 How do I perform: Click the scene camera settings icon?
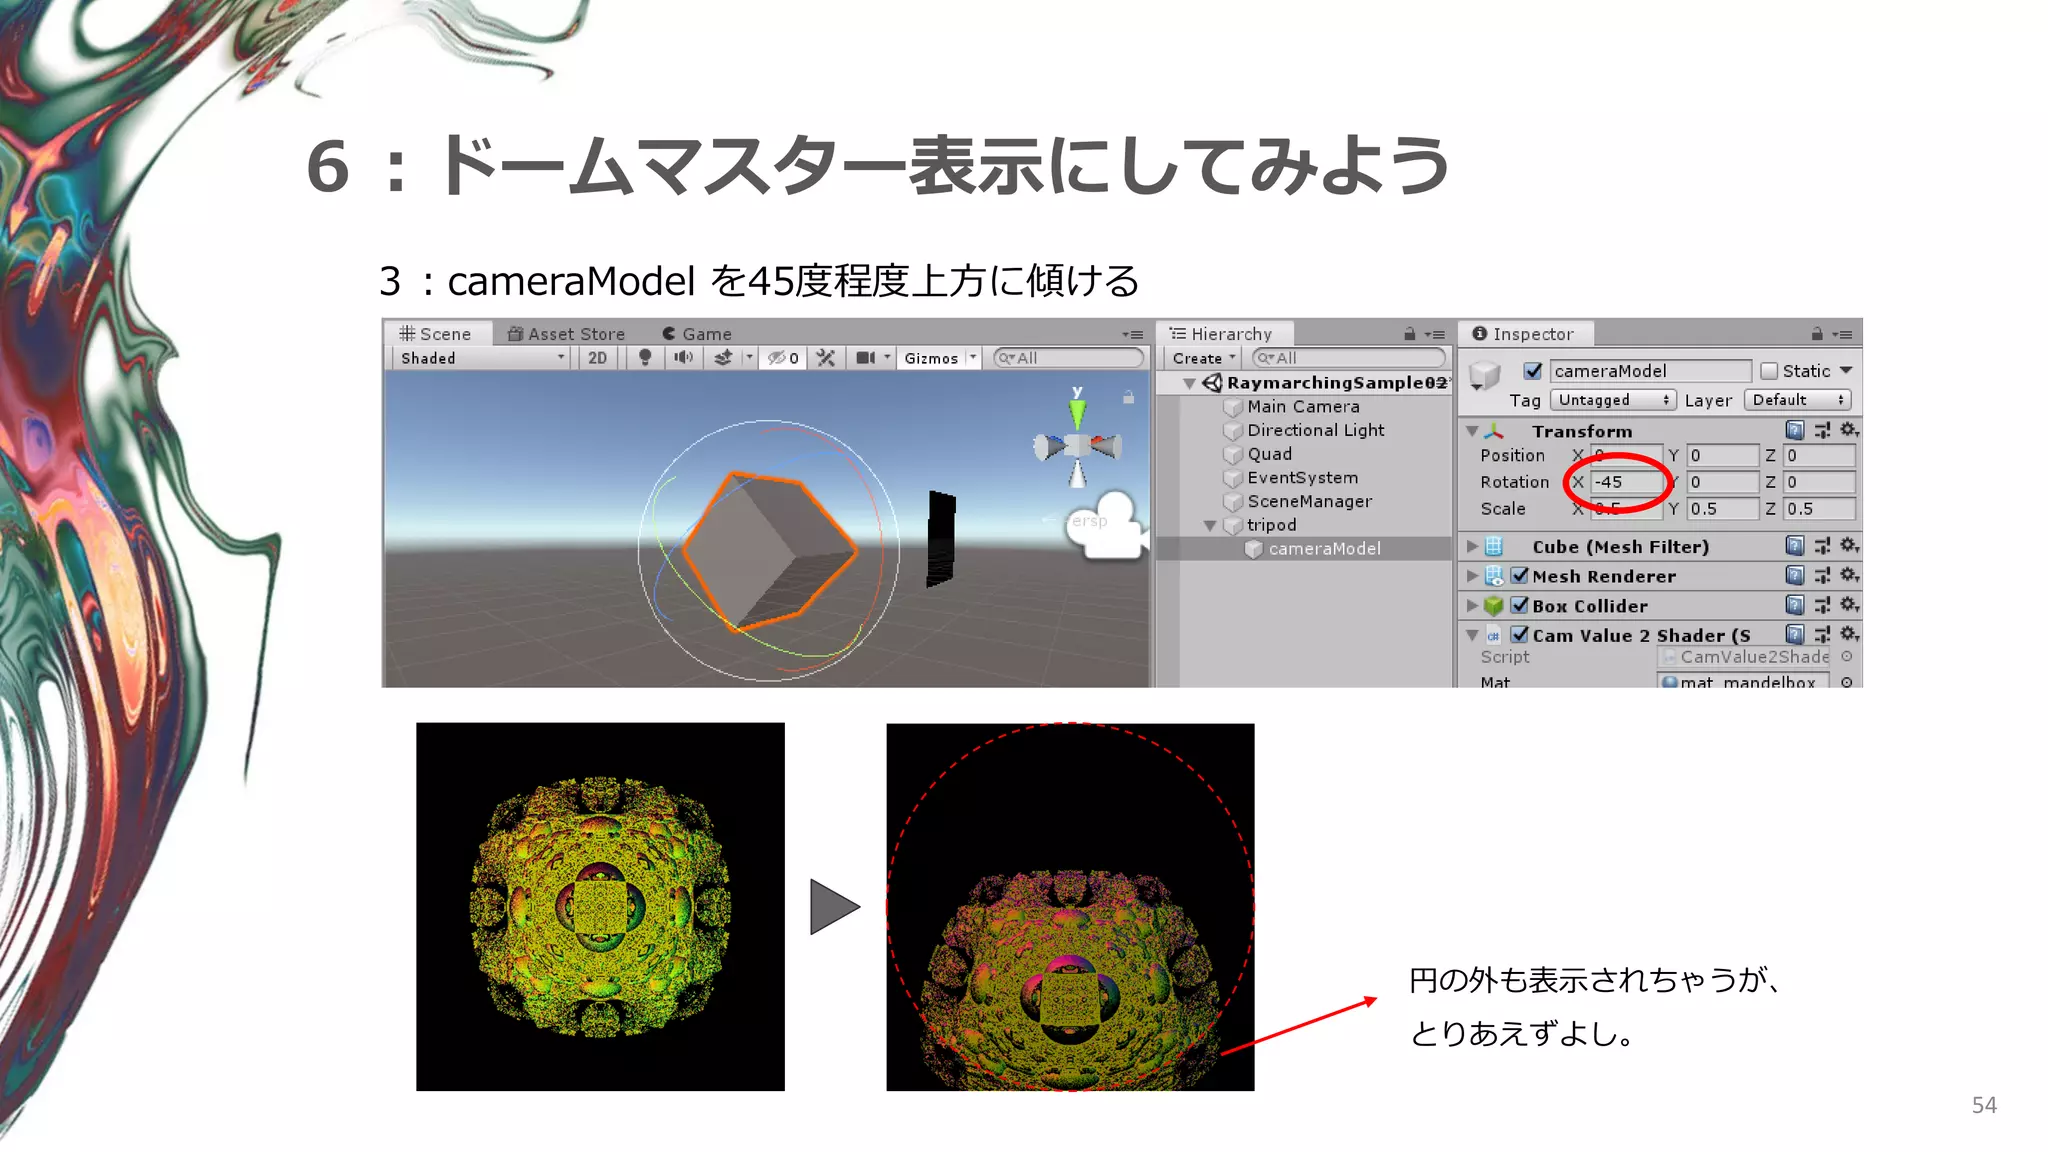coord(866,358)
